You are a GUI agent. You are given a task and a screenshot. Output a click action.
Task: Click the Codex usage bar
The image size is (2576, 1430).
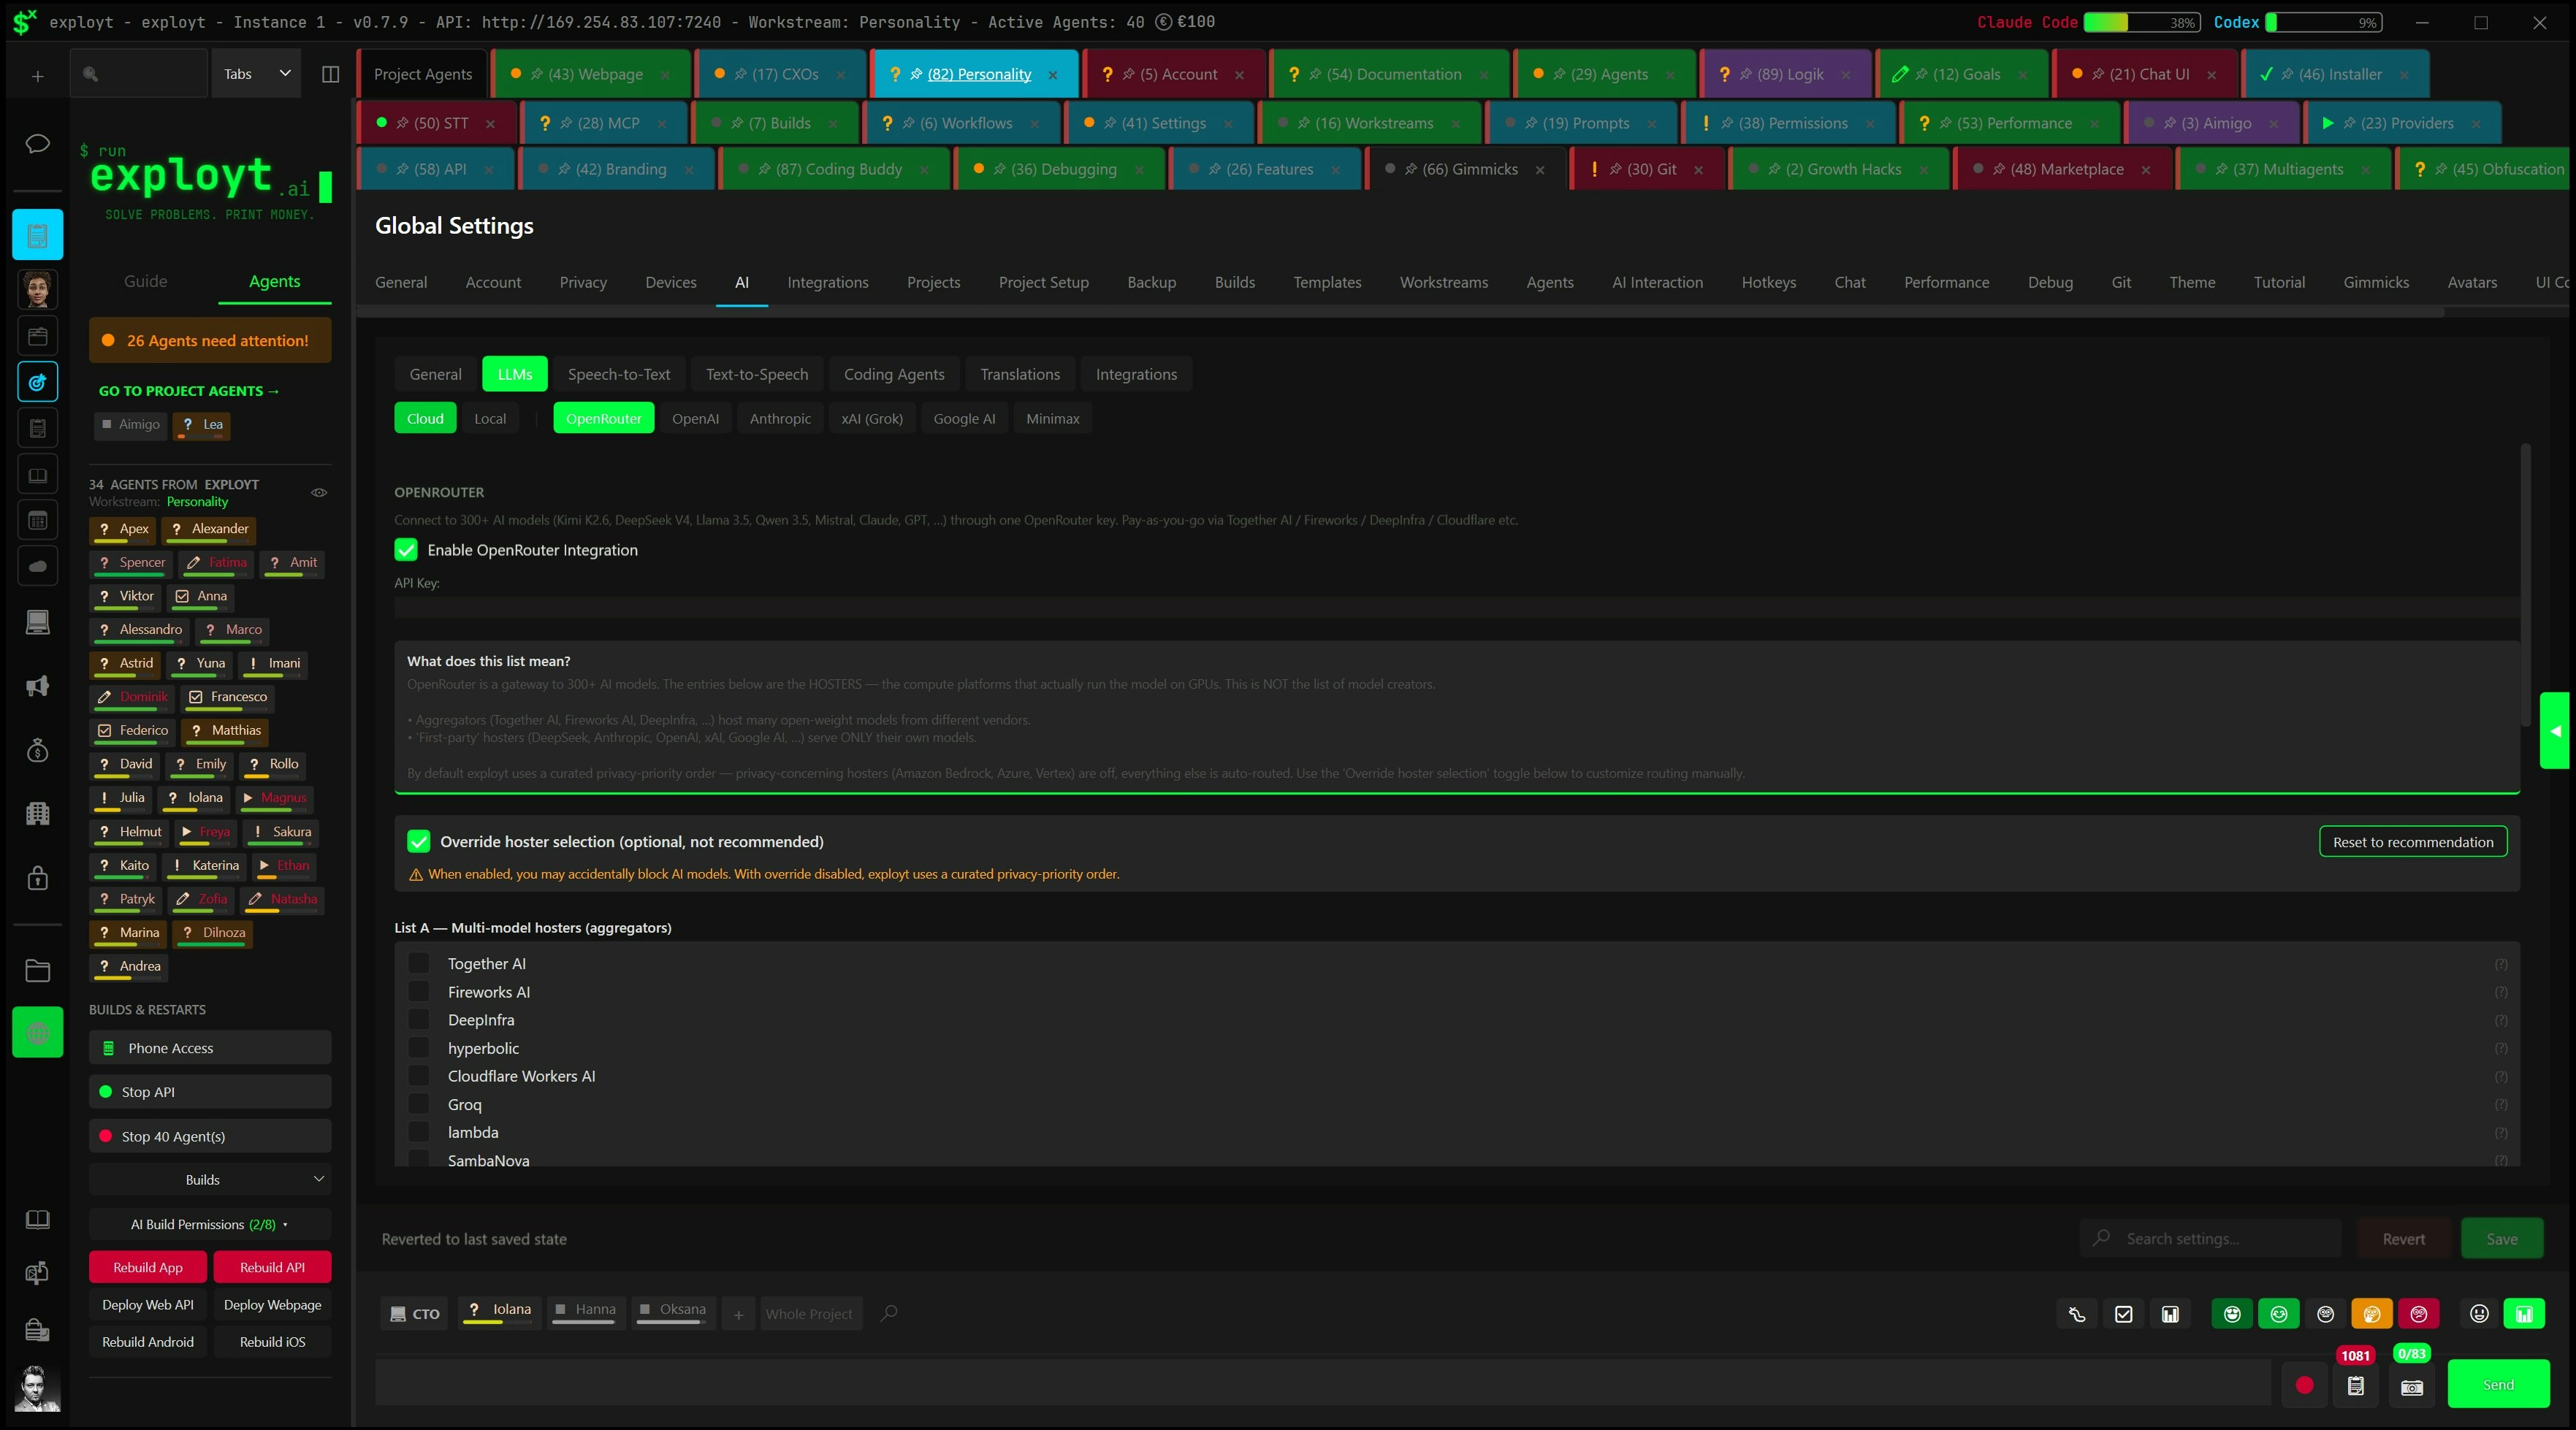click(2324, 22)
